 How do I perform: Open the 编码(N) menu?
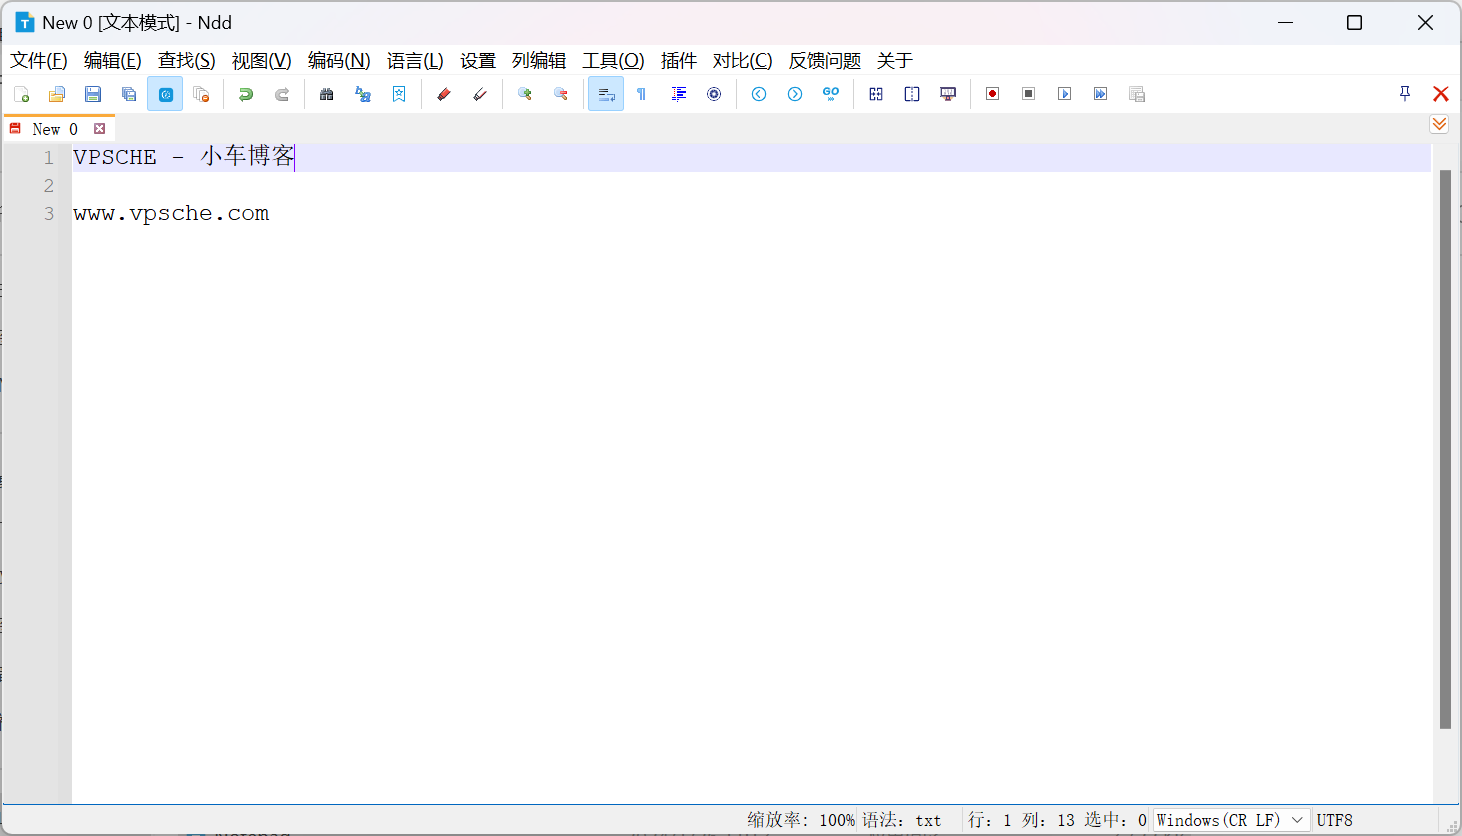coord(339,61)
